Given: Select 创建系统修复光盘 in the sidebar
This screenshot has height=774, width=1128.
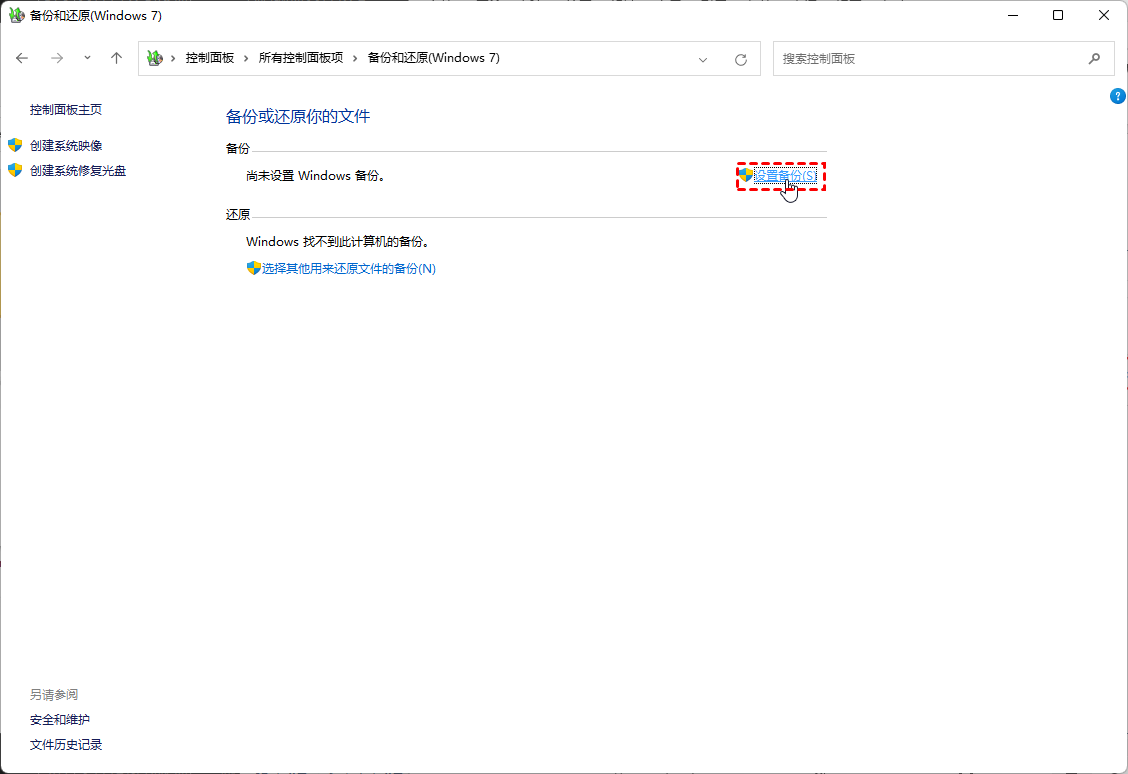Looking at the screenshot, I should click(78, 171).
